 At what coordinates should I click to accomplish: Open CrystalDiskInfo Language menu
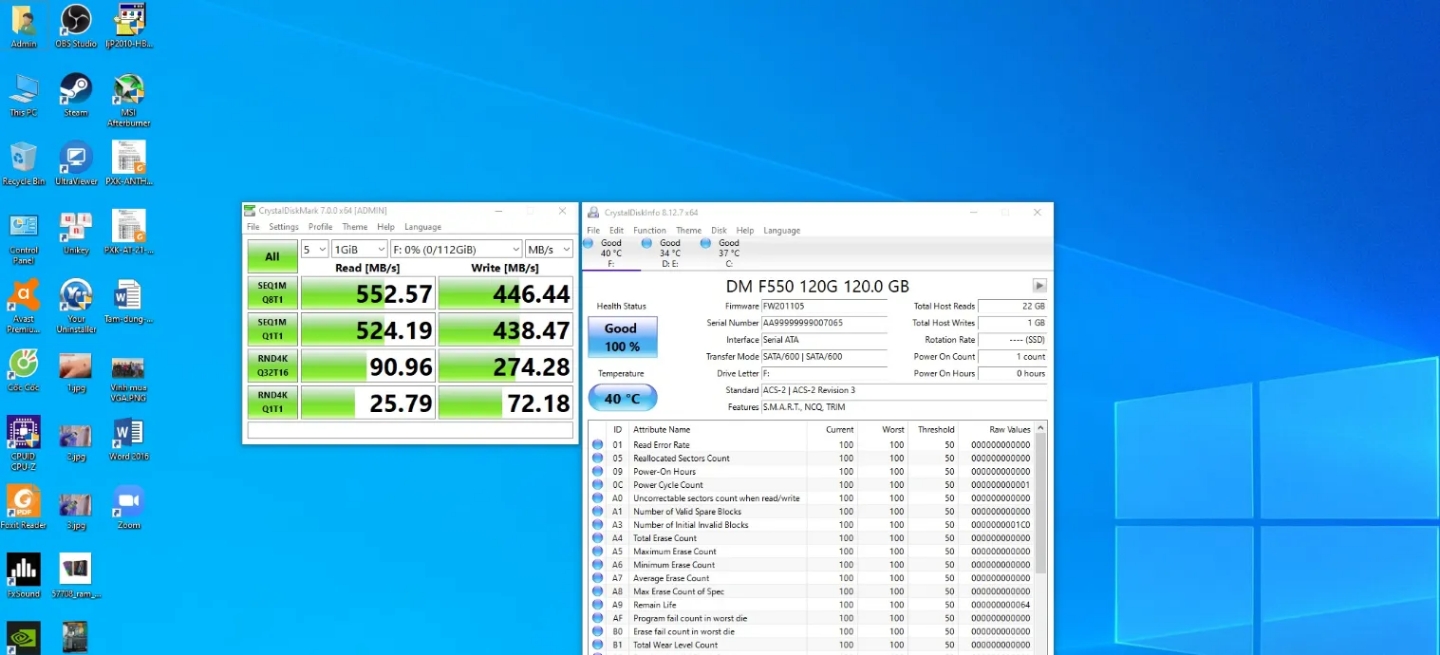click(x=782, y=230)
